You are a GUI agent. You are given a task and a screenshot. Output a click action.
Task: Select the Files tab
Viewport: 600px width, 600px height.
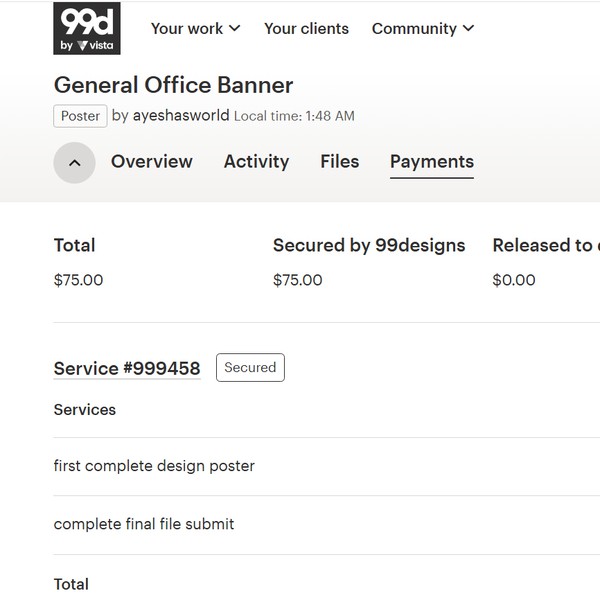tap(339, 161)
